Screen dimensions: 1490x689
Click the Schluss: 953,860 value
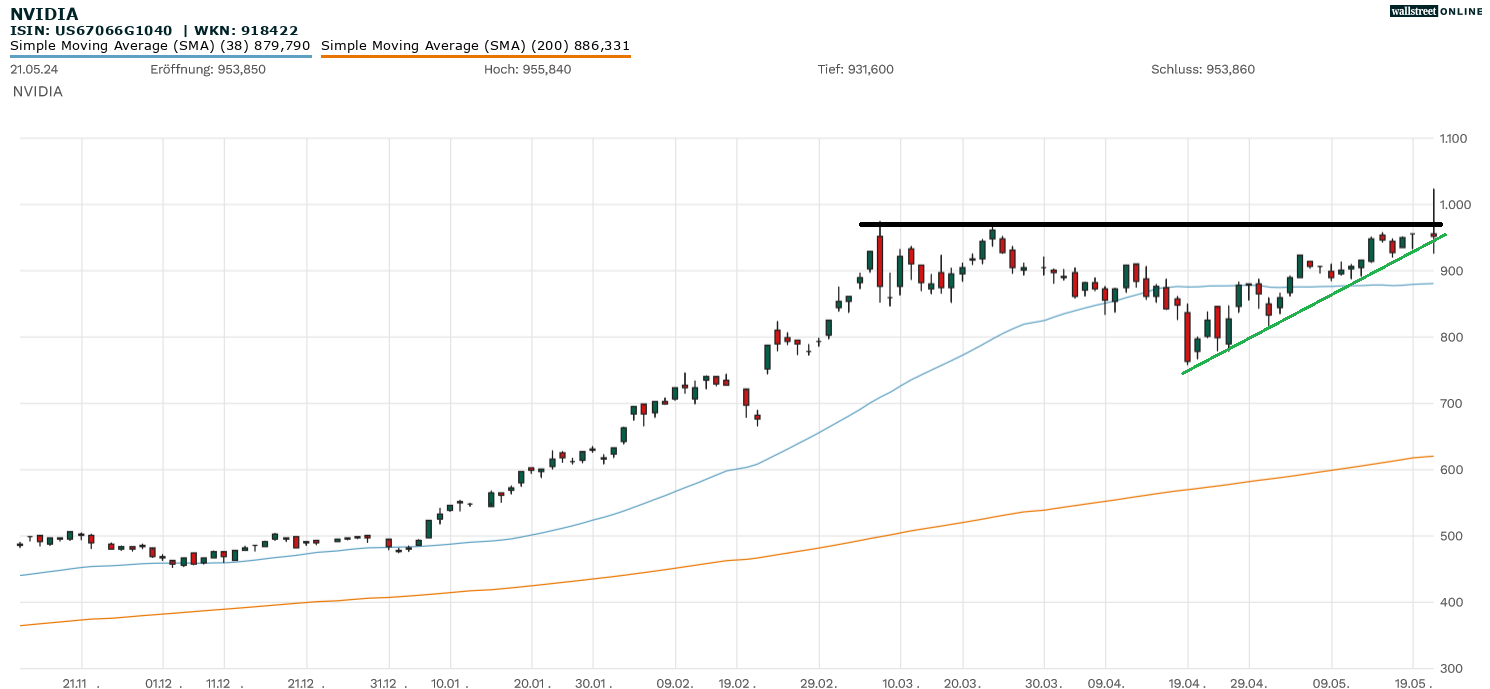(x=1203, y=69)
